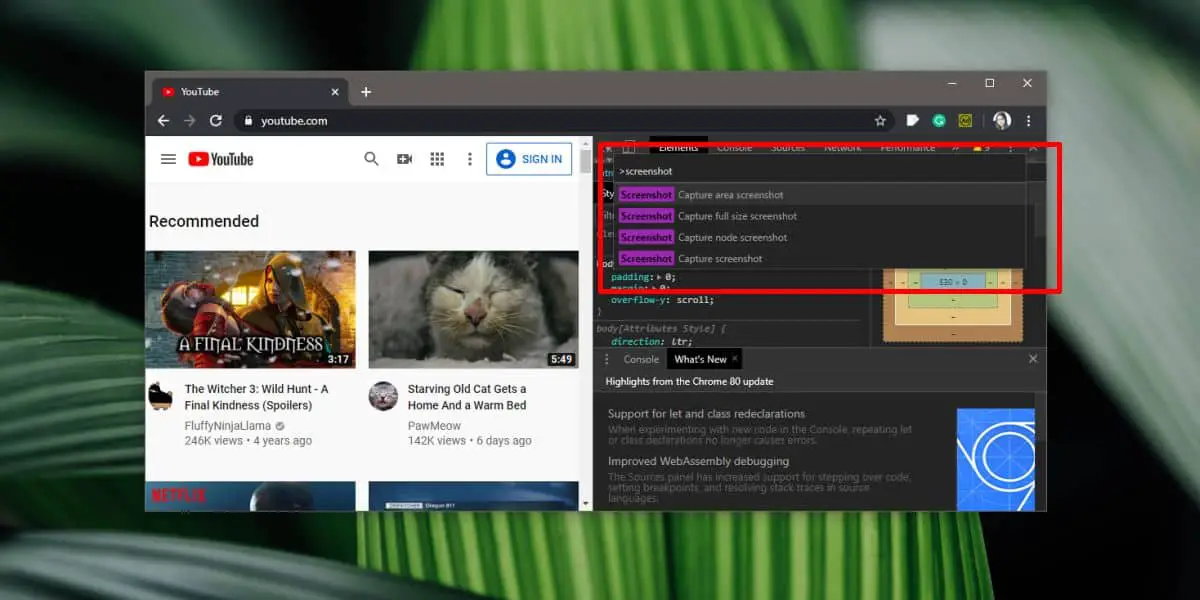
Task: Click the box model content dimensions
Action: coord(953,283)
